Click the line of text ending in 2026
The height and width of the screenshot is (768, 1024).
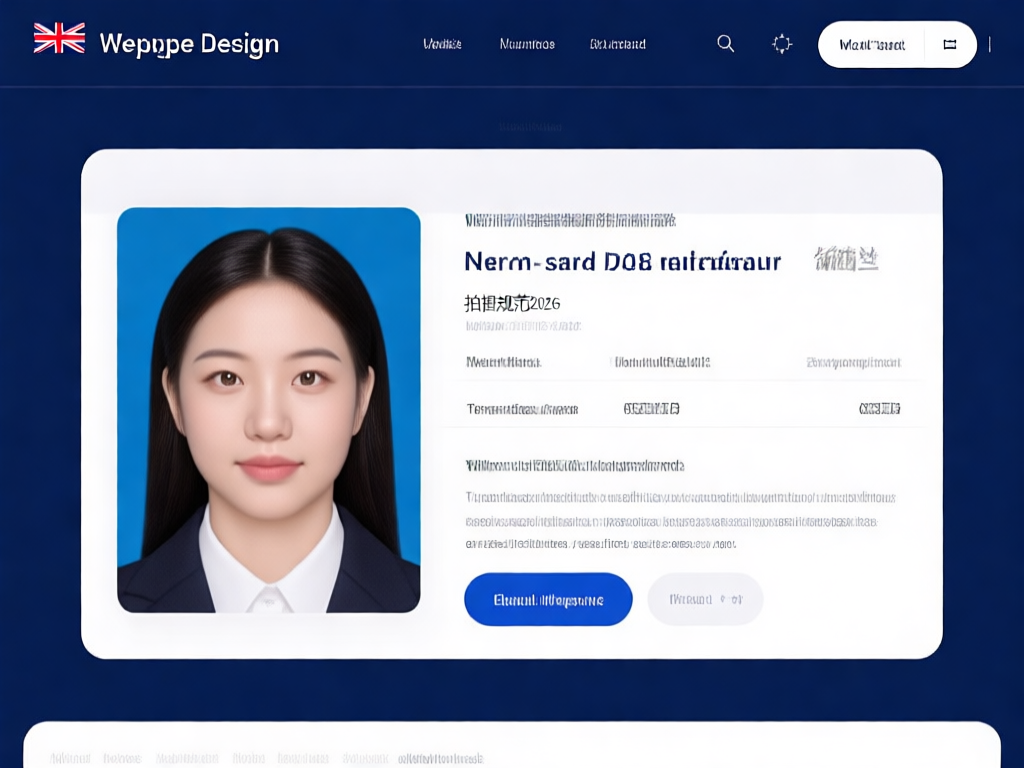512,303
